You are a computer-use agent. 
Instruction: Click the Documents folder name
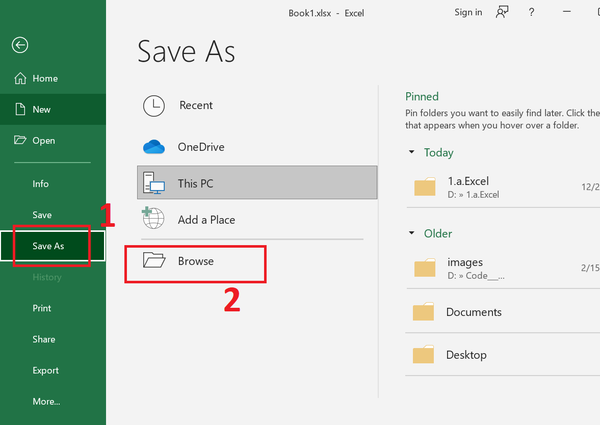tap(474, 312)
